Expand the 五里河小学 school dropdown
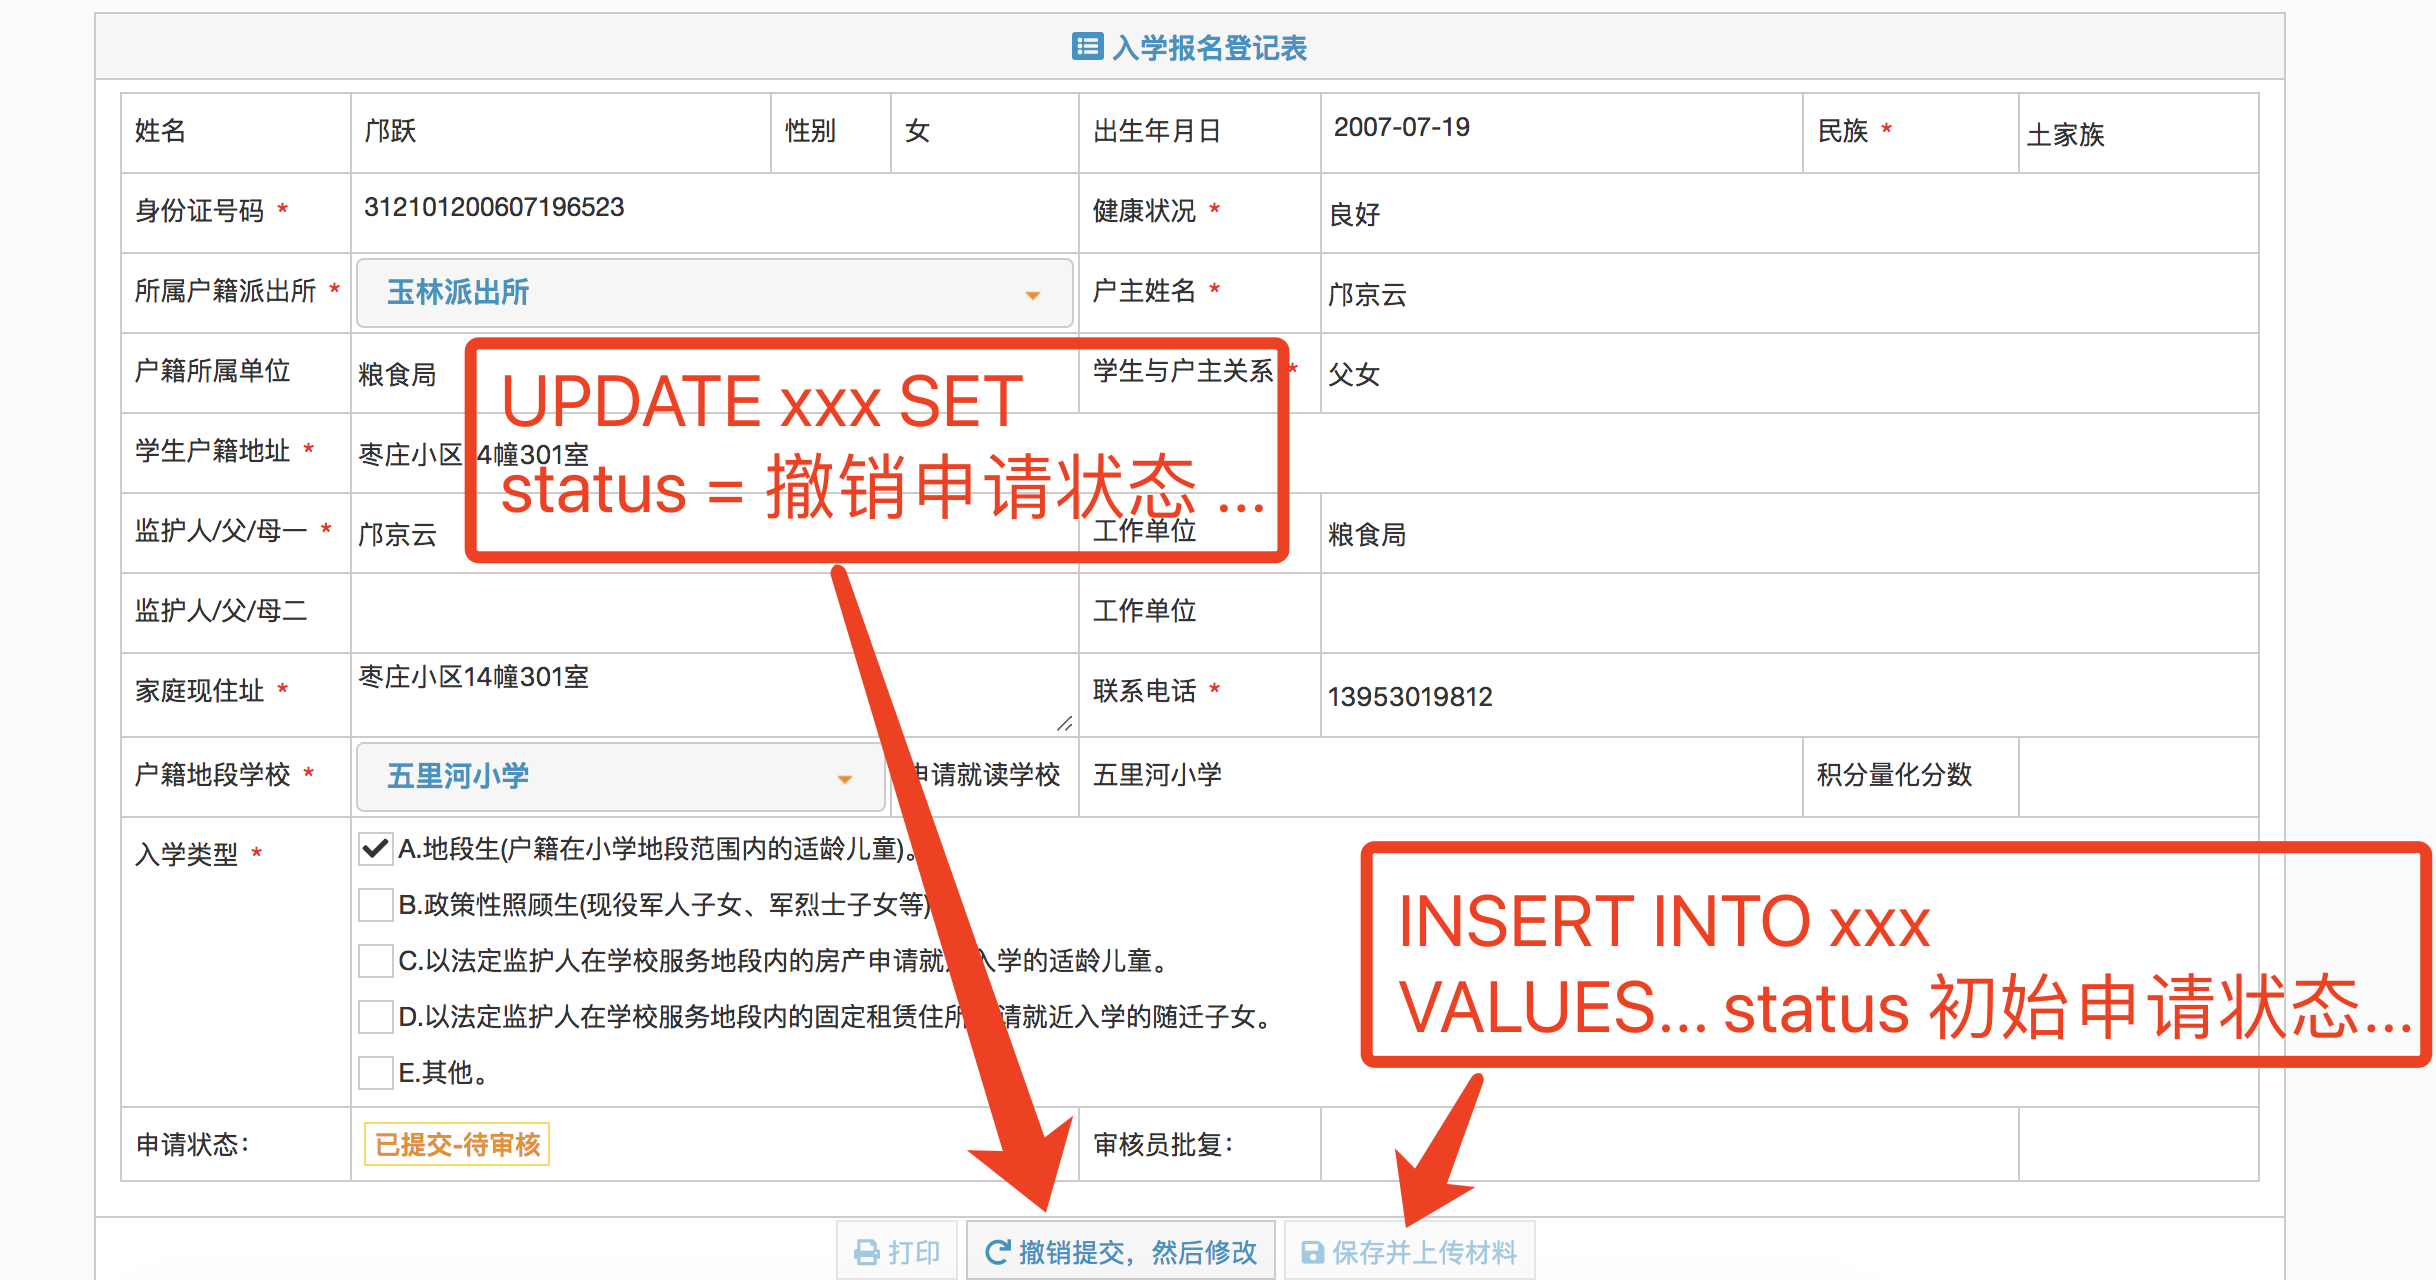Screen dimensions: 2436x1280 tap(620, 776)
